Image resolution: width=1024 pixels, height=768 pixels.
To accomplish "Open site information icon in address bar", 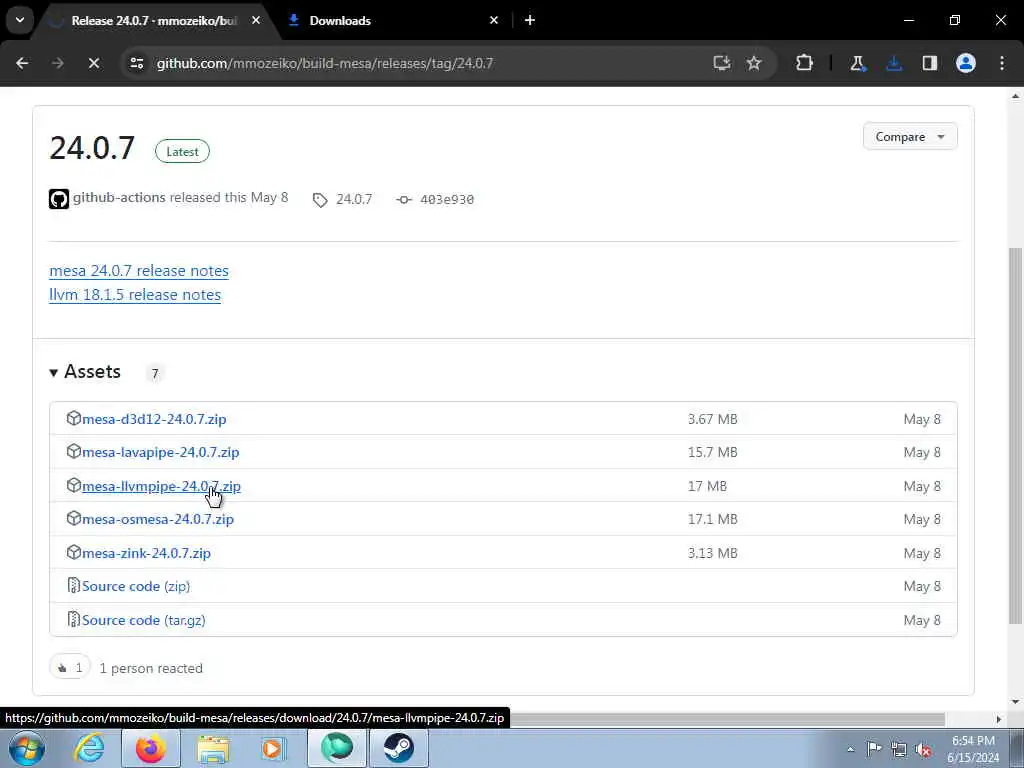I will [x=136, y=63].
